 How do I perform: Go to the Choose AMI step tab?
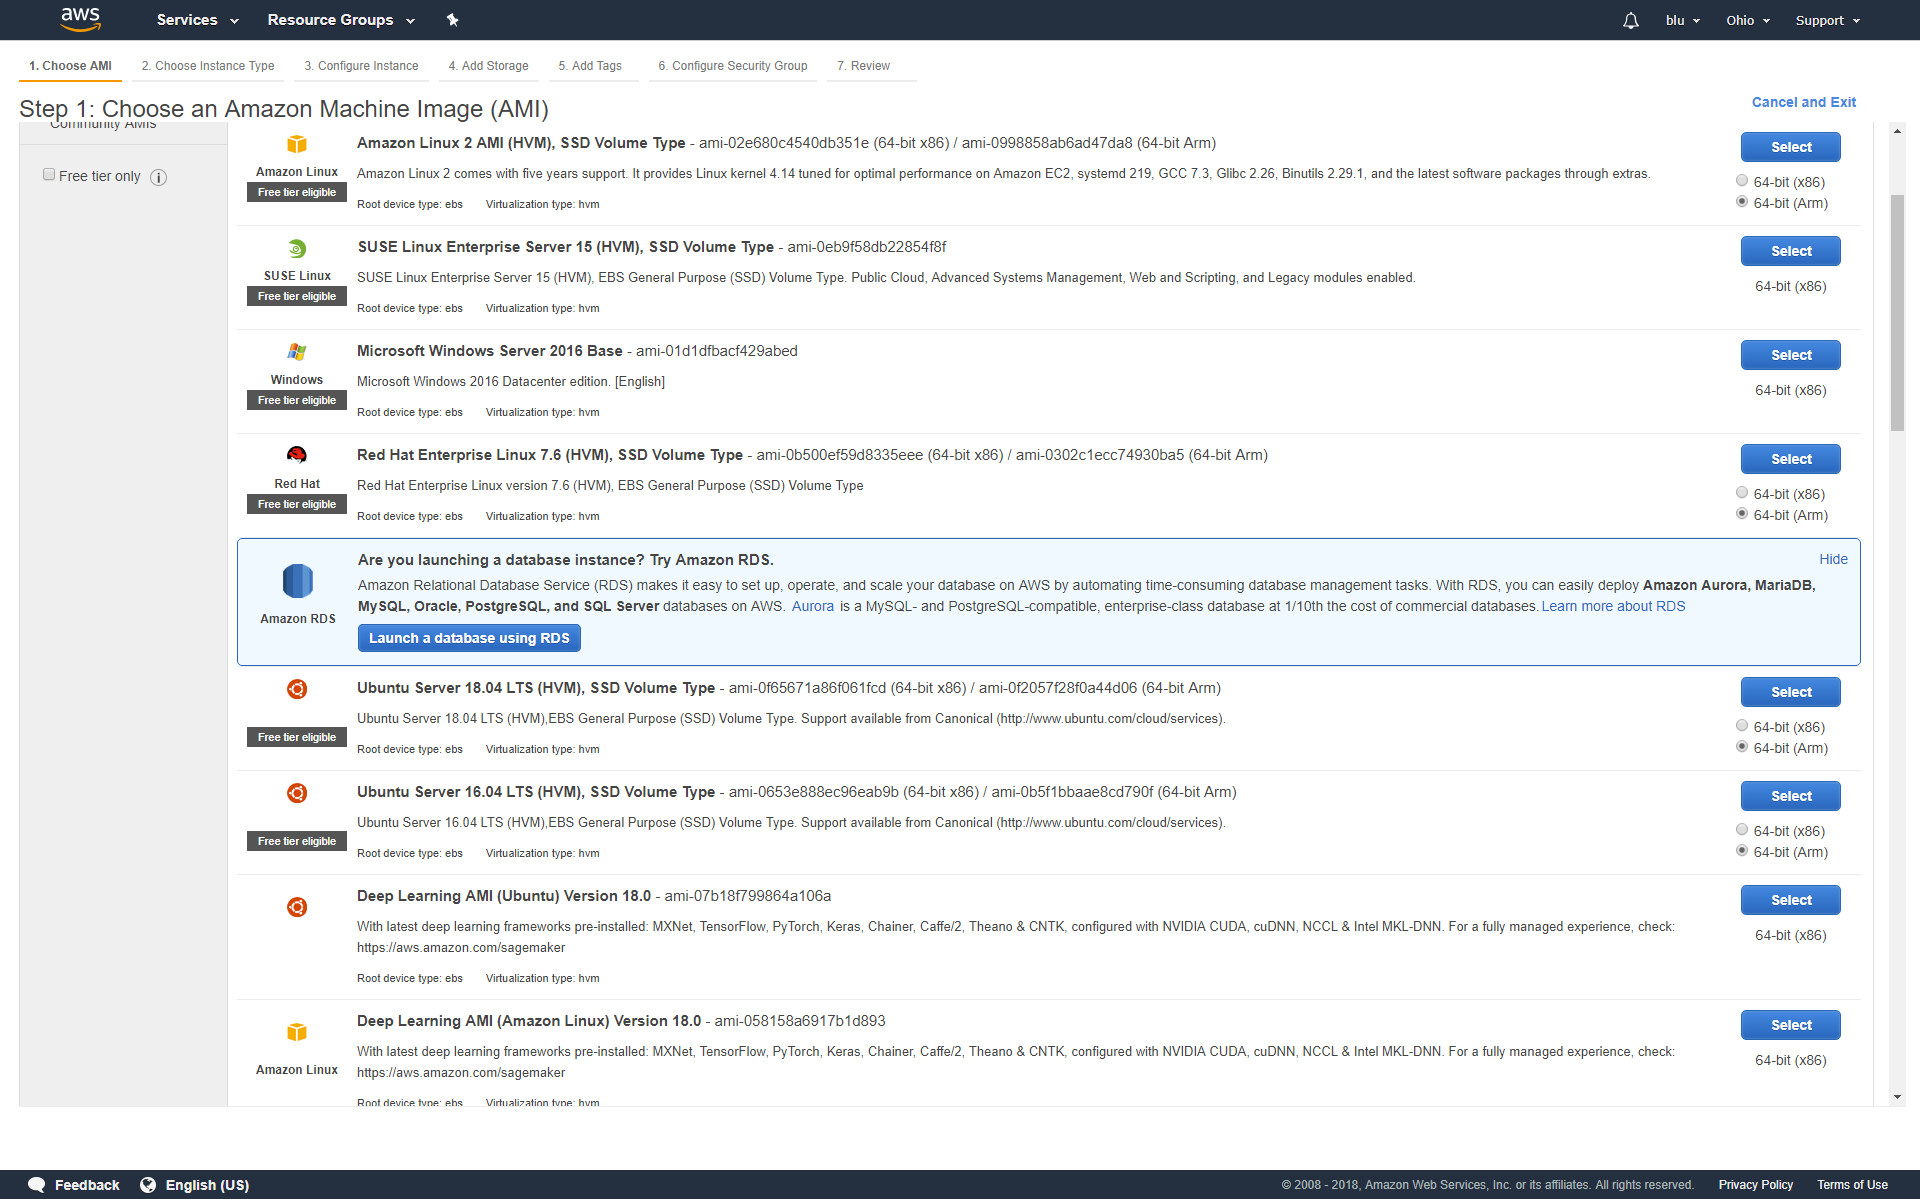[x=70, y=66]
